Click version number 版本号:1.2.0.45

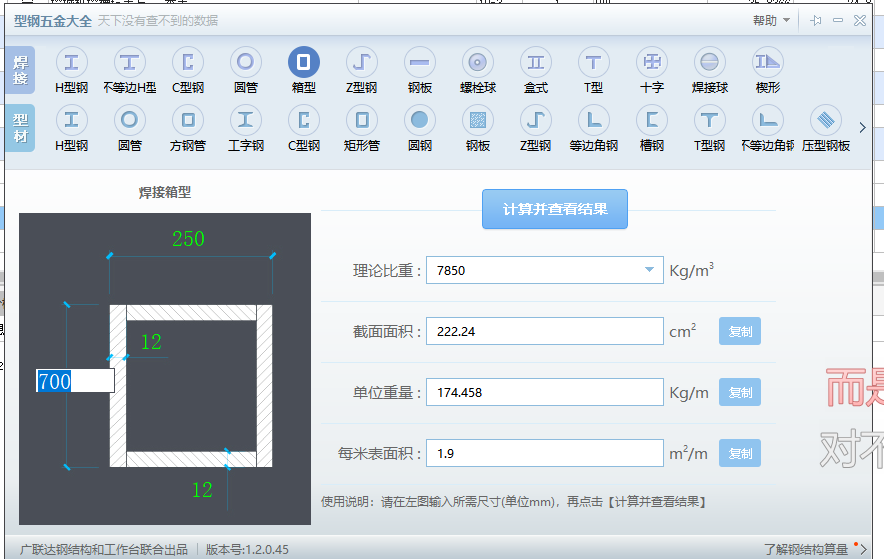247,549
